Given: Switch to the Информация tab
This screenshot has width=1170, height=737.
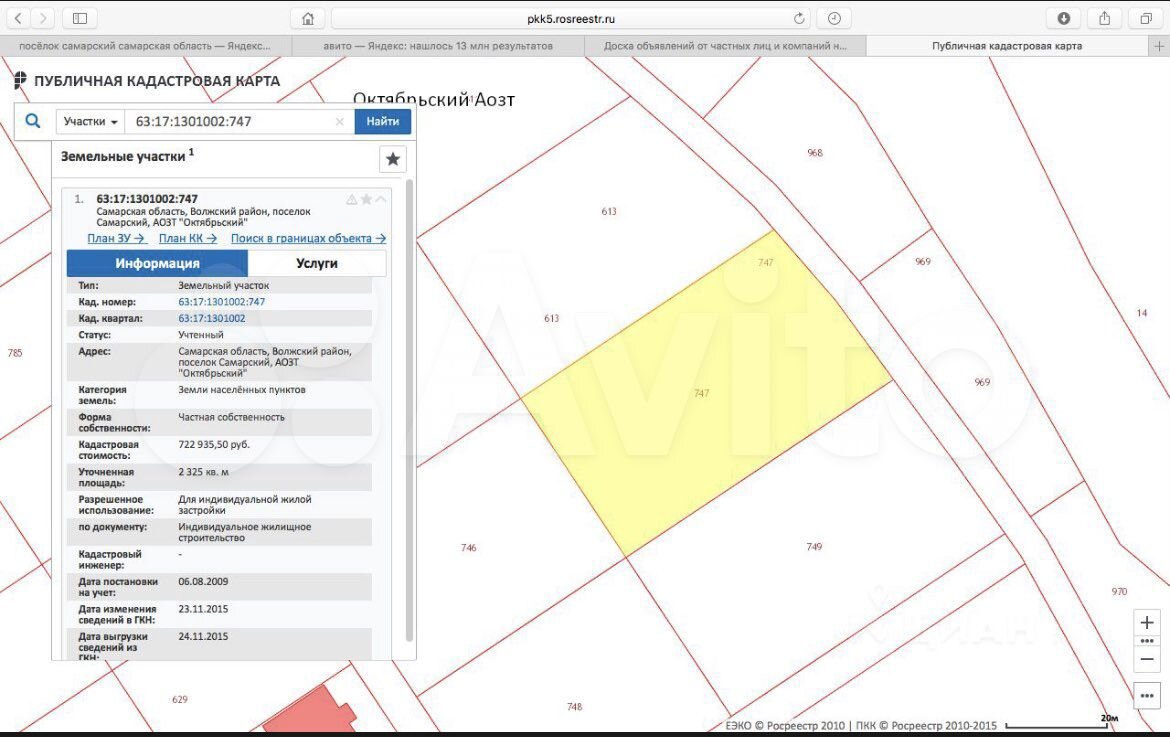Looking at the screenshot, I should point(157,263).
